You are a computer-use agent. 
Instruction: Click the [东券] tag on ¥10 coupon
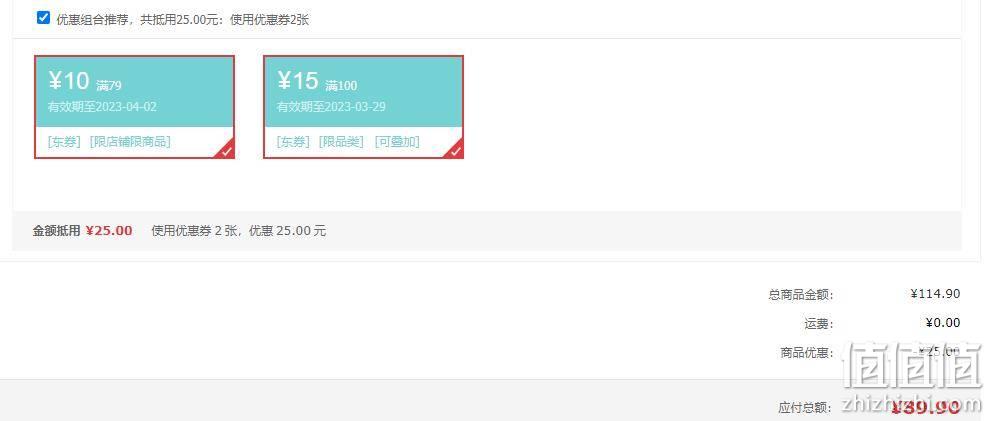pyautogui.click(x=64, y=142)
